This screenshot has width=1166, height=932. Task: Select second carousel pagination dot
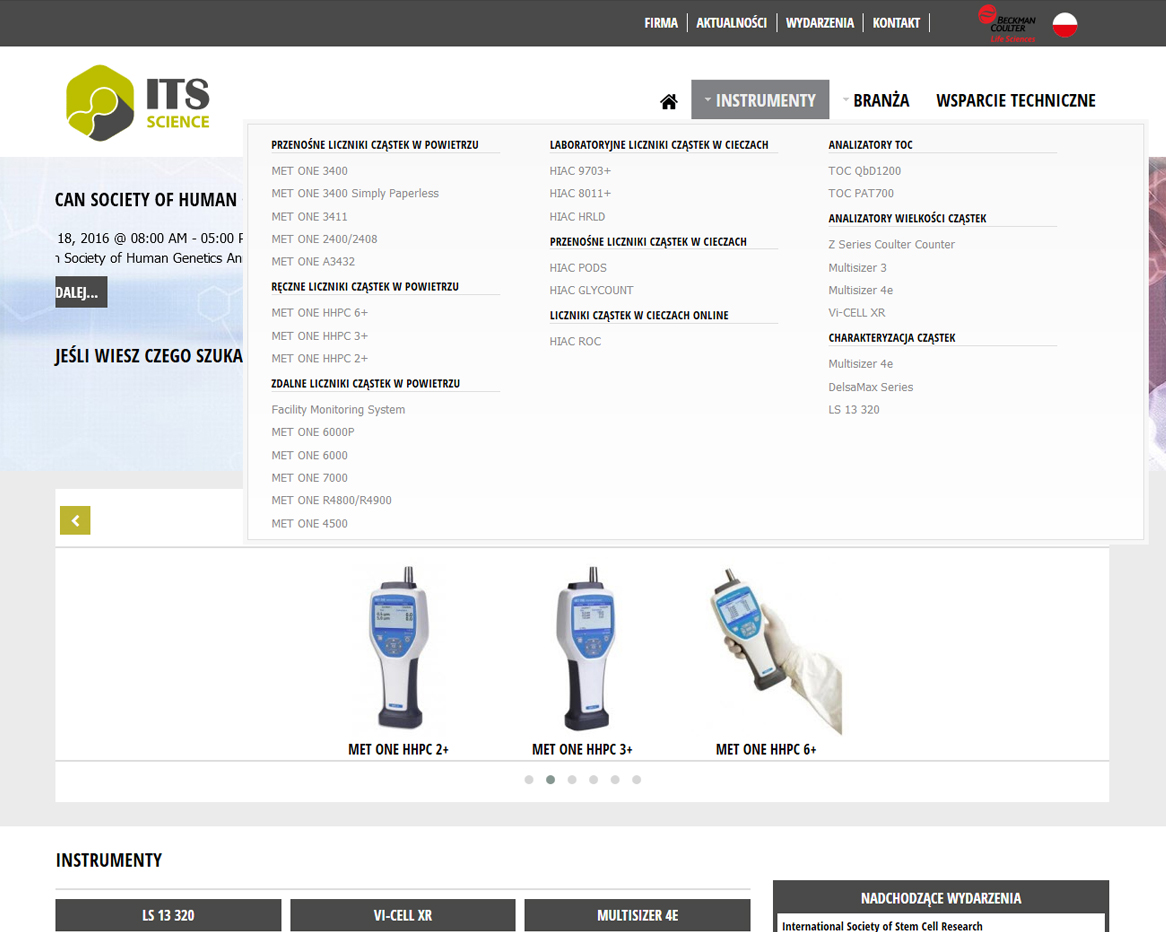click(x=550, y=780)
